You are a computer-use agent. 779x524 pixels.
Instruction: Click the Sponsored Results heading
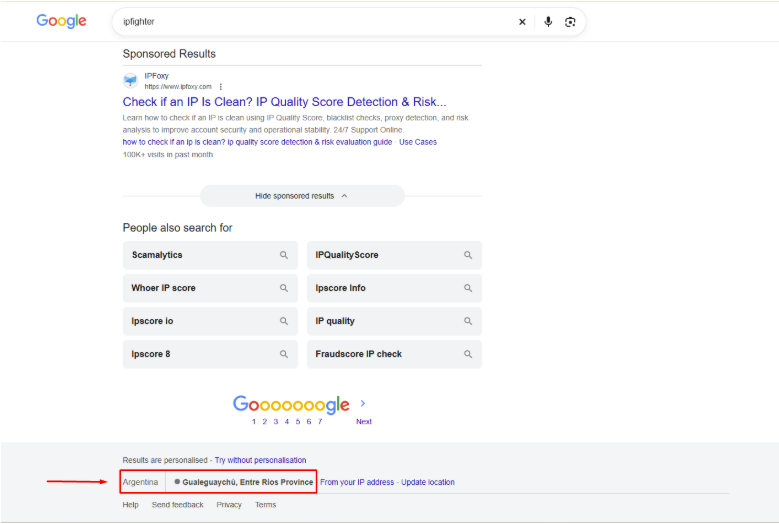click(169, 54)
